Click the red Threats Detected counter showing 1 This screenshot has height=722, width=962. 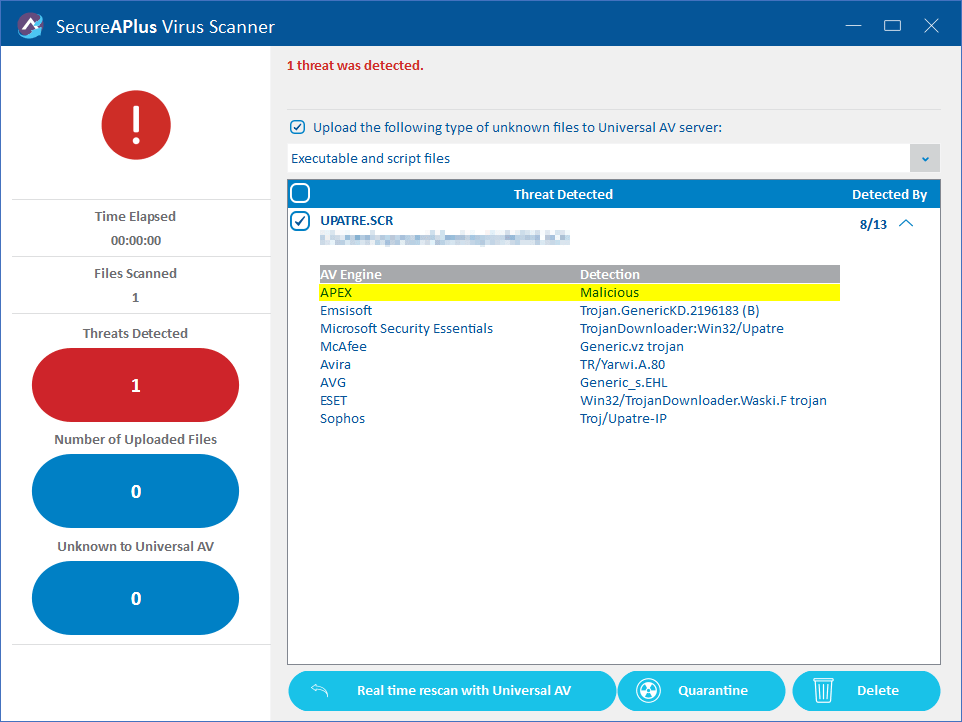tap(135, 384)
